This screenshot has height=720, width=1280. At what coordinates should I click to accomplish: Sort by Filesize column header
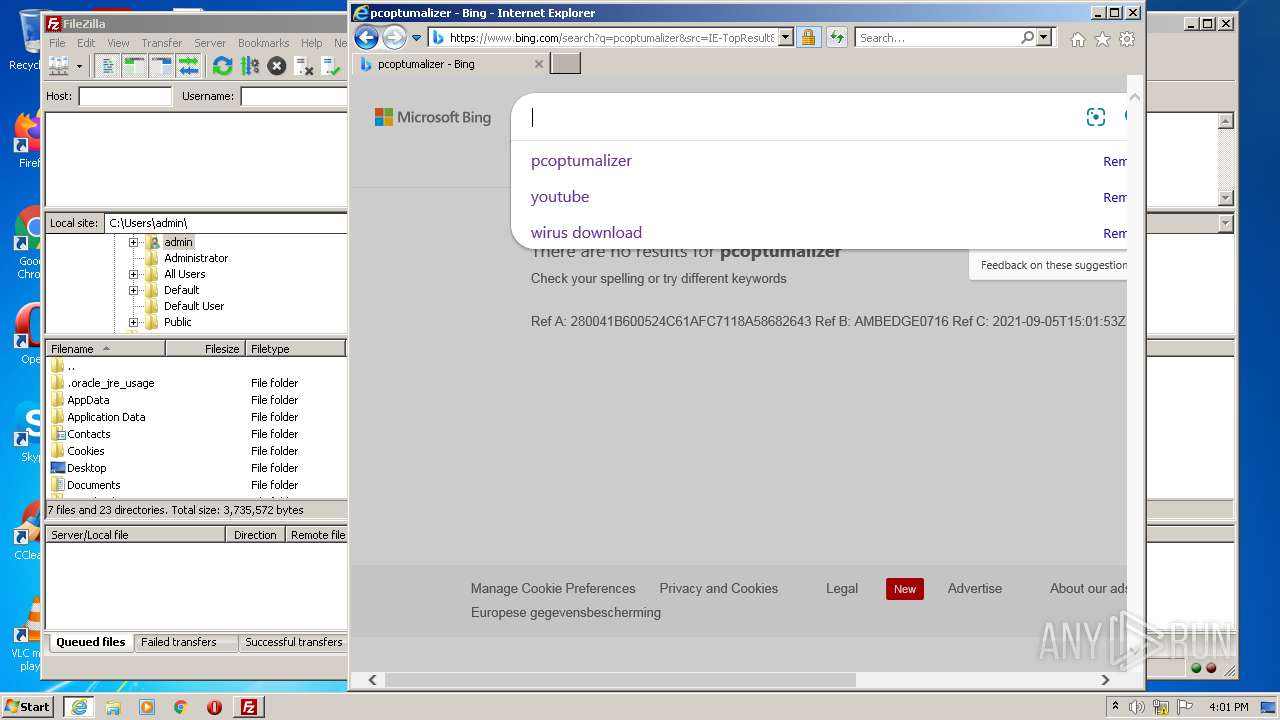point(206,349)
